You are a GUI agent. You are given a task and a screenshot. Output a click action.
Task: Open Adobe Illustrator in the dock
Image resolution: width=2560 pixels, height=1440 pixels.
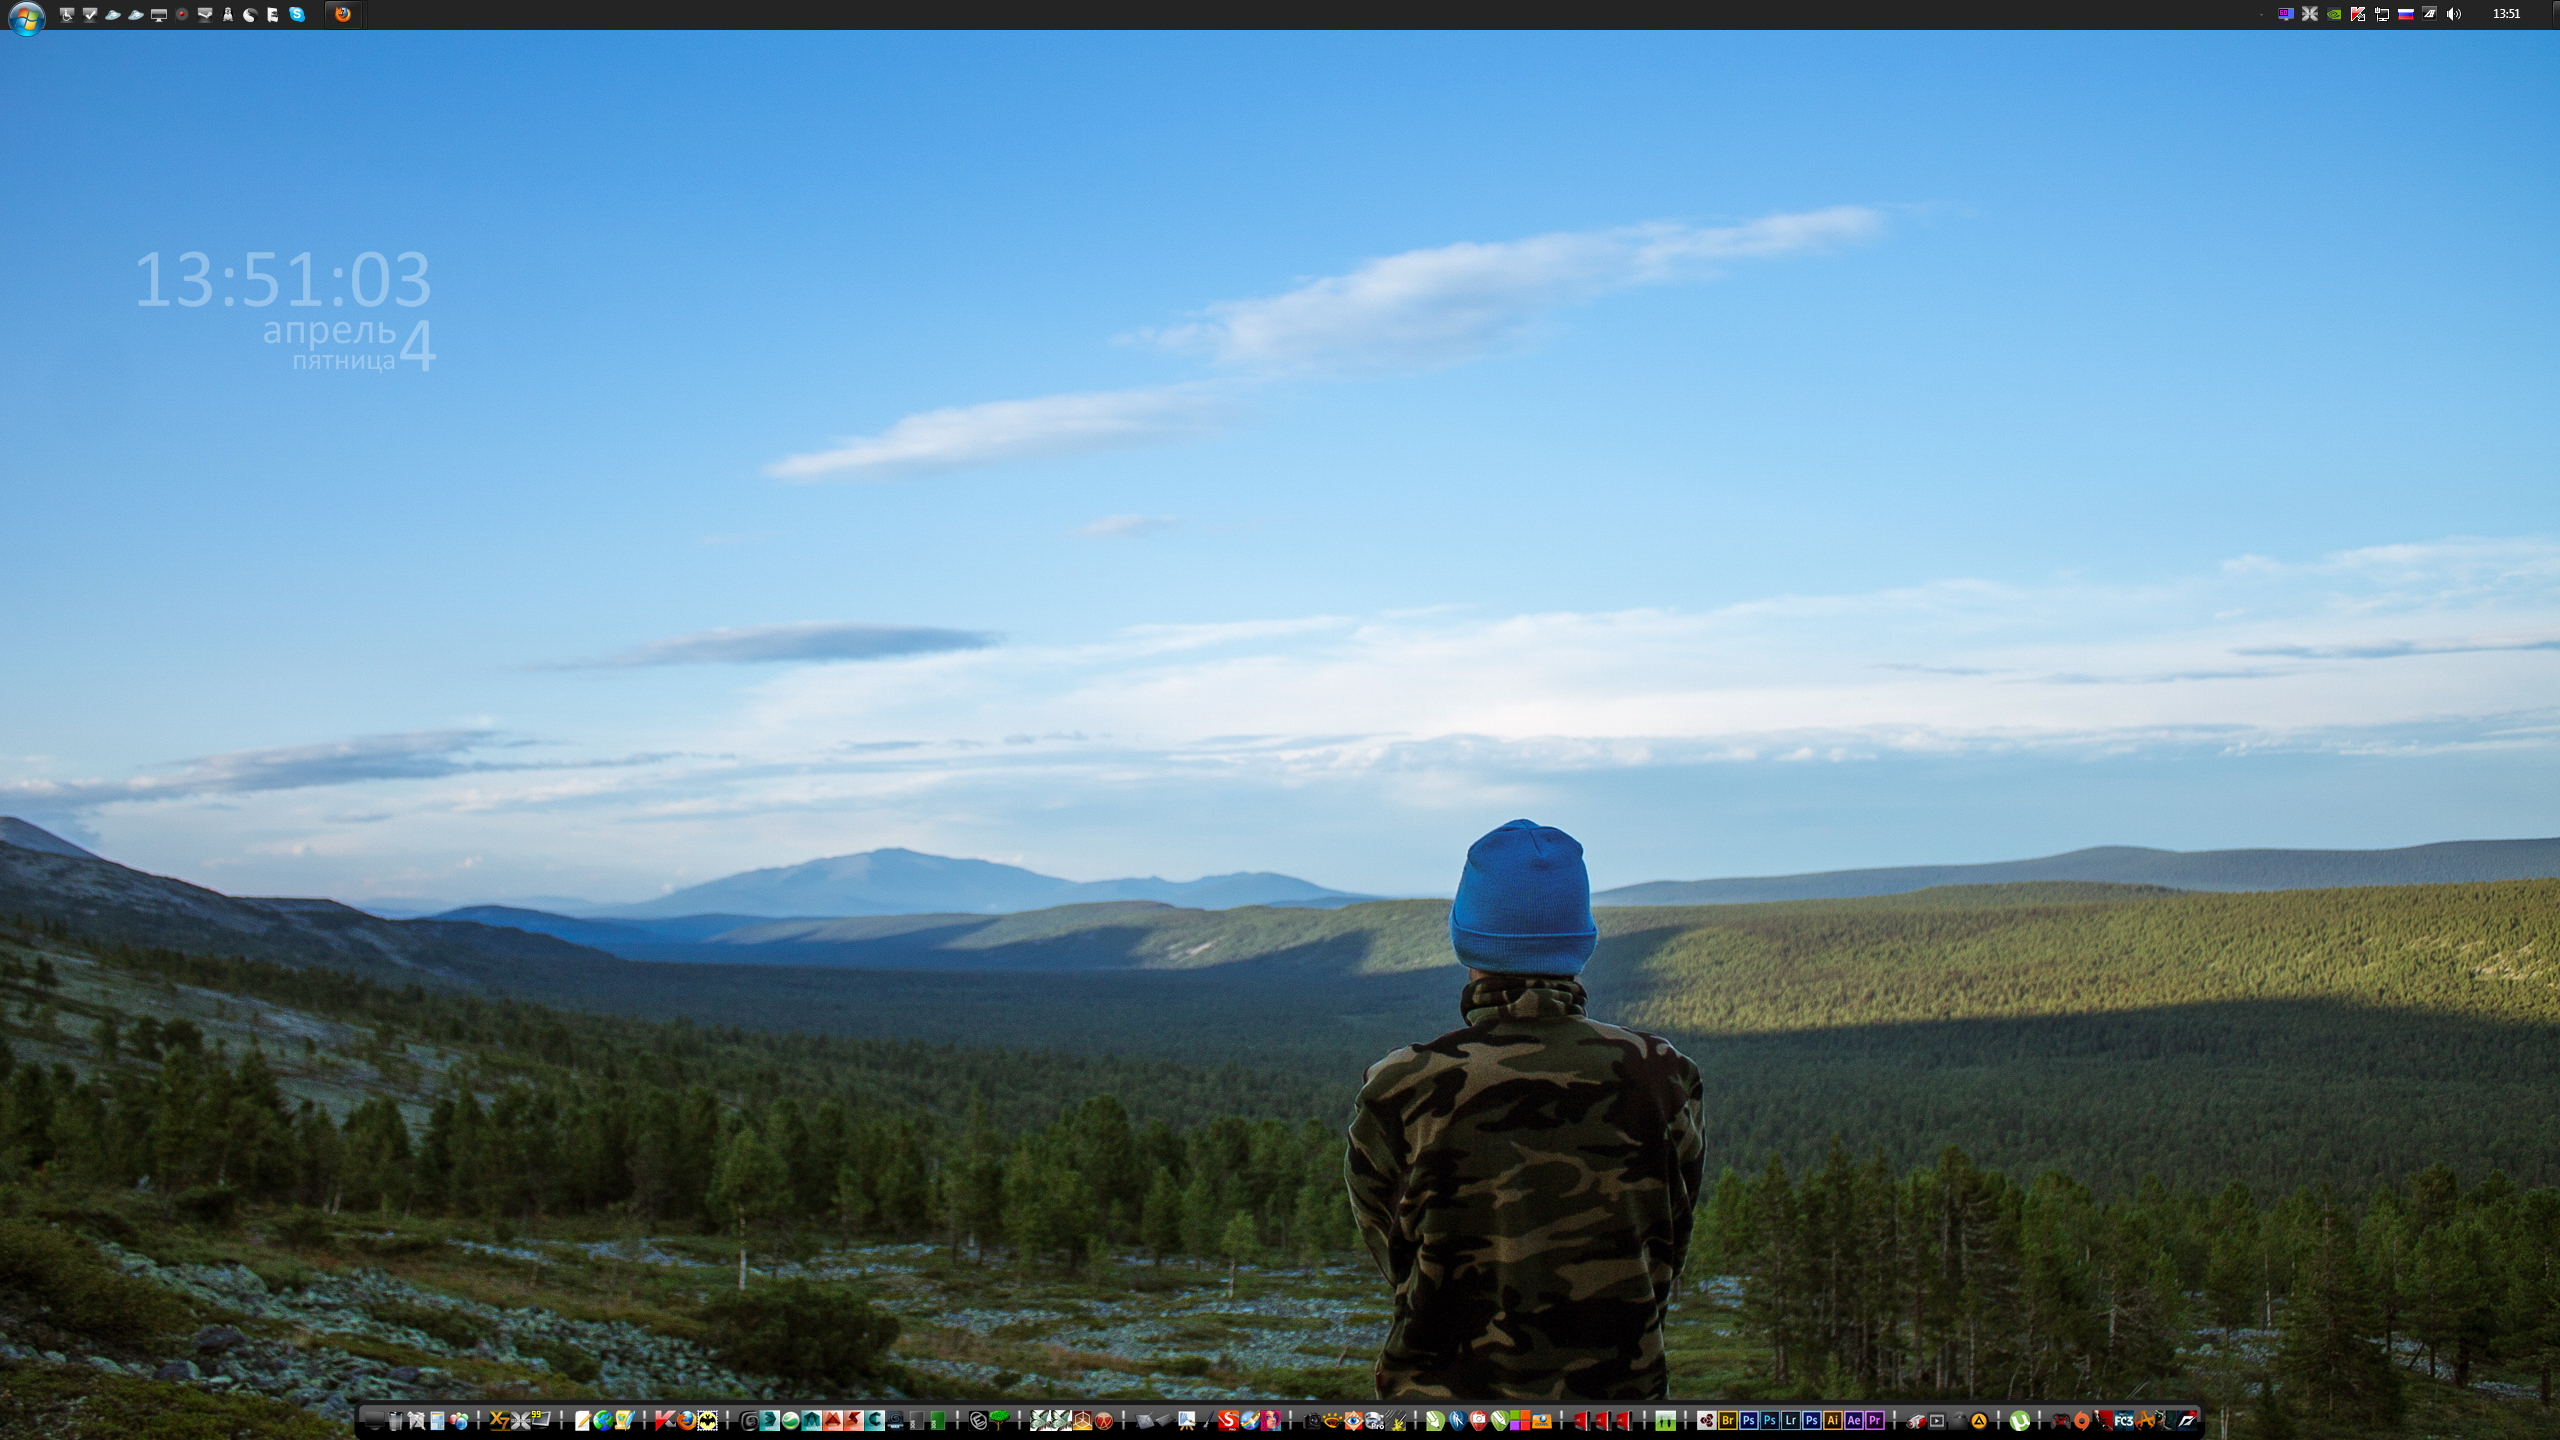(1833, 1420)
